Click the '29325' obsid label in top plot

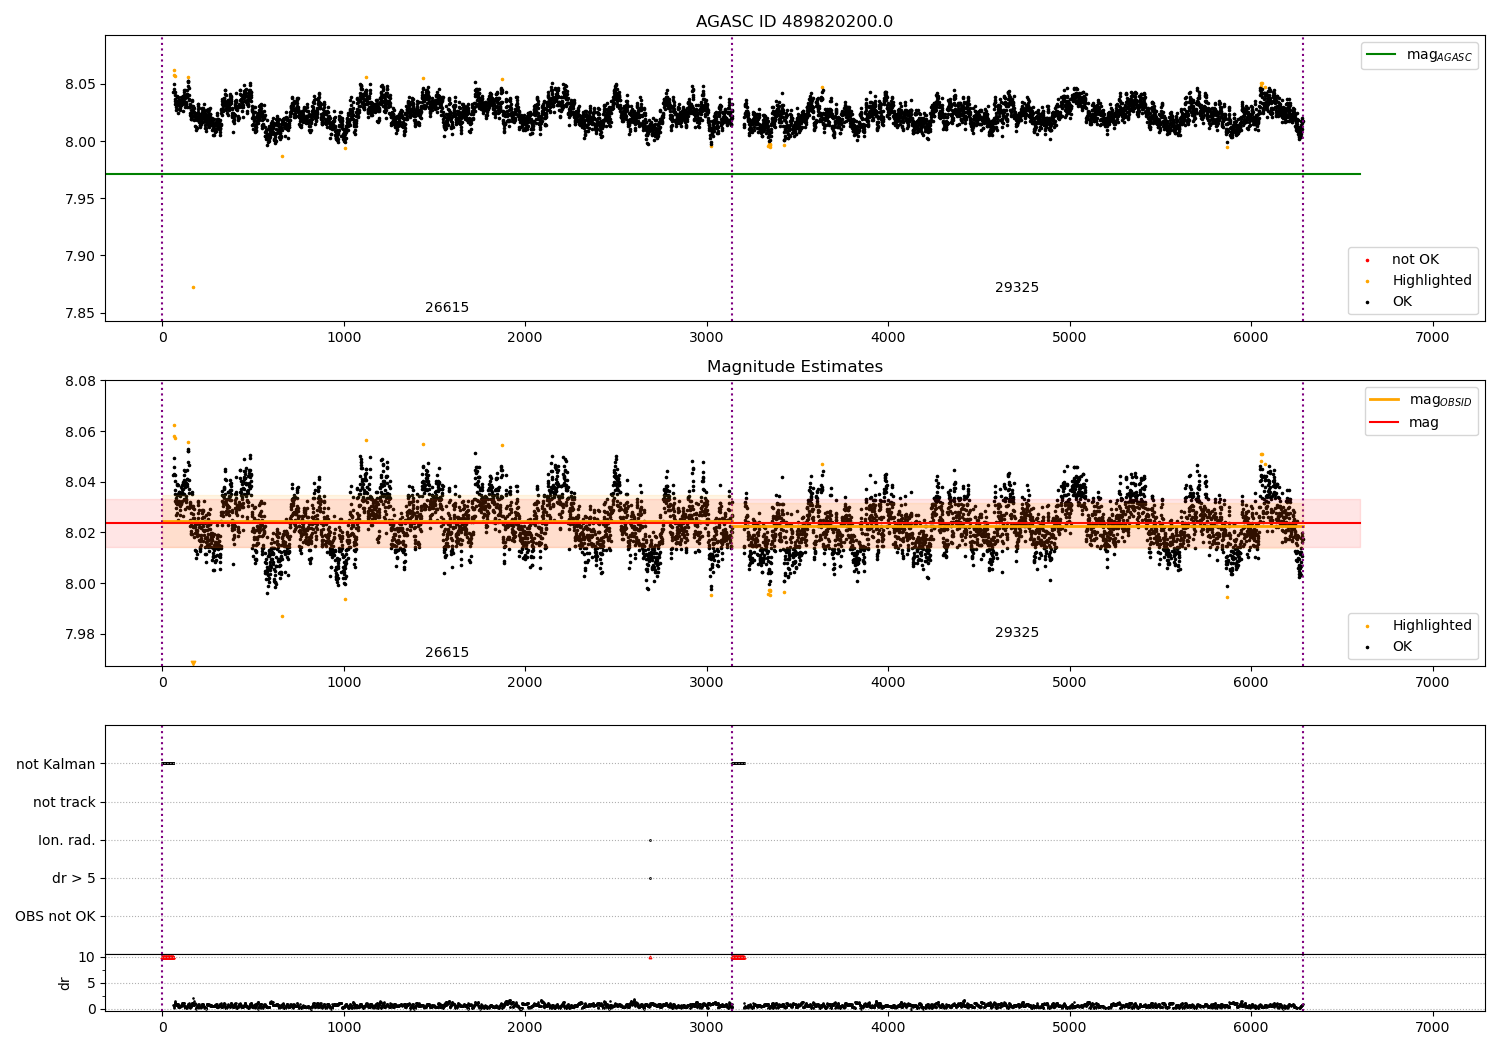(1017, 288)
